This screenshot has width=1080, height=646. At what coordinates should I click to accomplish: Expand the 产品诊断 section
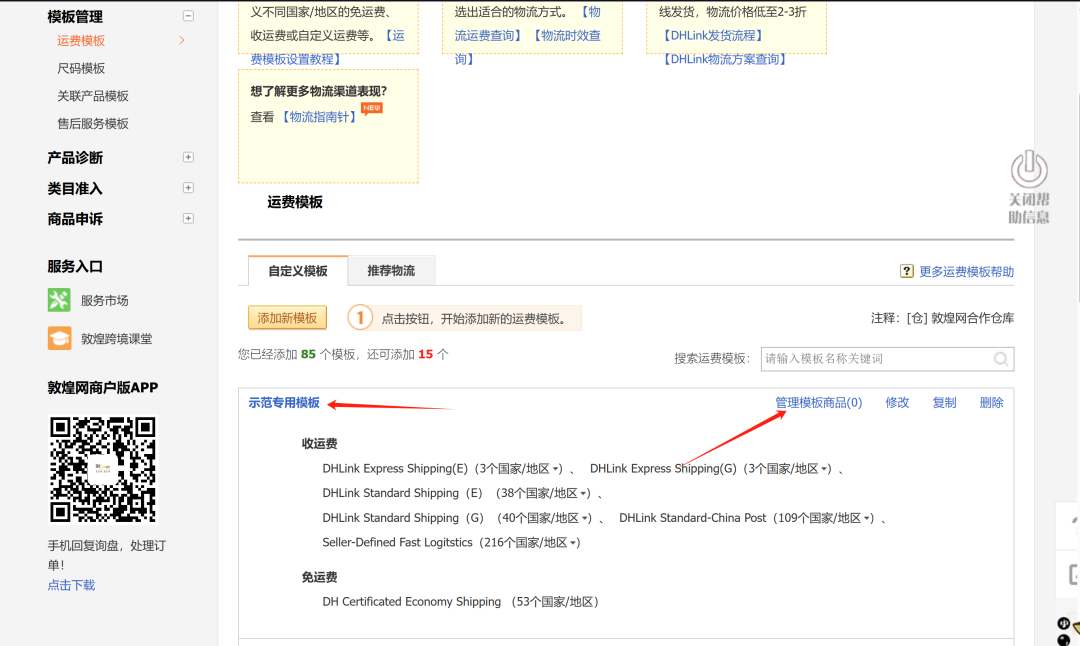(188, 157)
